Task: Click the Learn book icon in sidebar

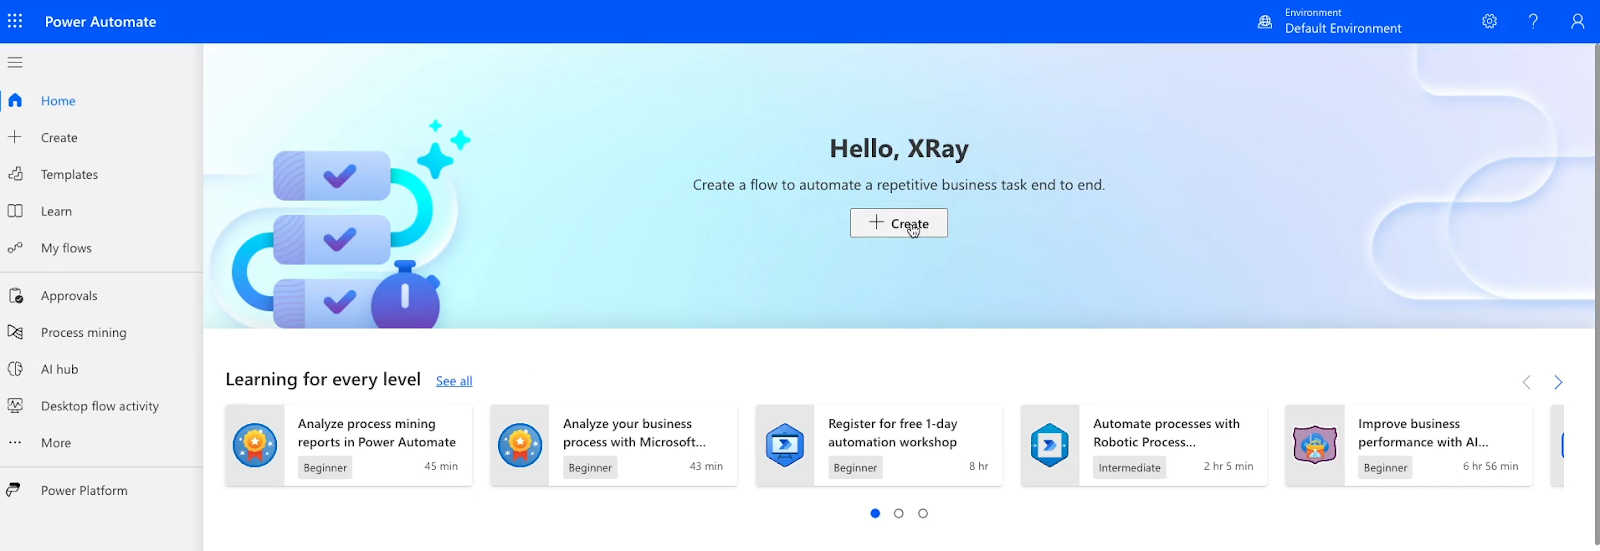Action: (x=15, y=211)
